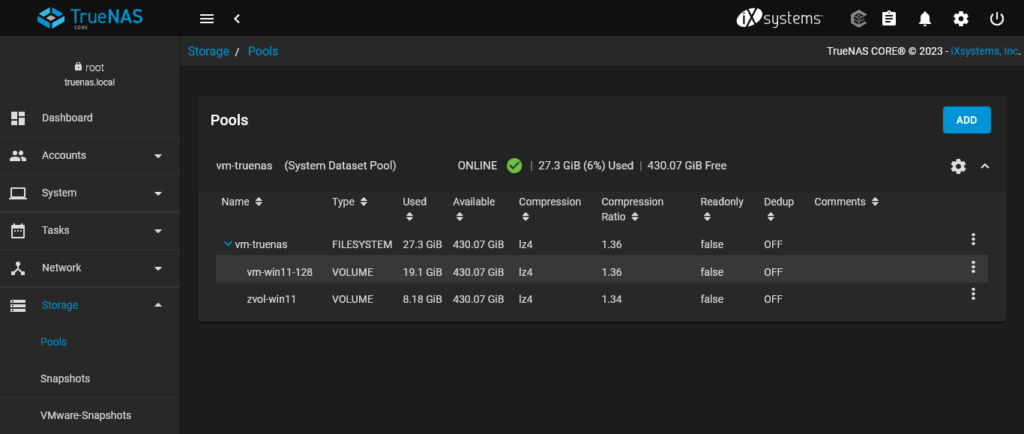The image size is (1024, 434).
Task: Collapse the vm-truenas pool panel
Action: tap(985, 166)
